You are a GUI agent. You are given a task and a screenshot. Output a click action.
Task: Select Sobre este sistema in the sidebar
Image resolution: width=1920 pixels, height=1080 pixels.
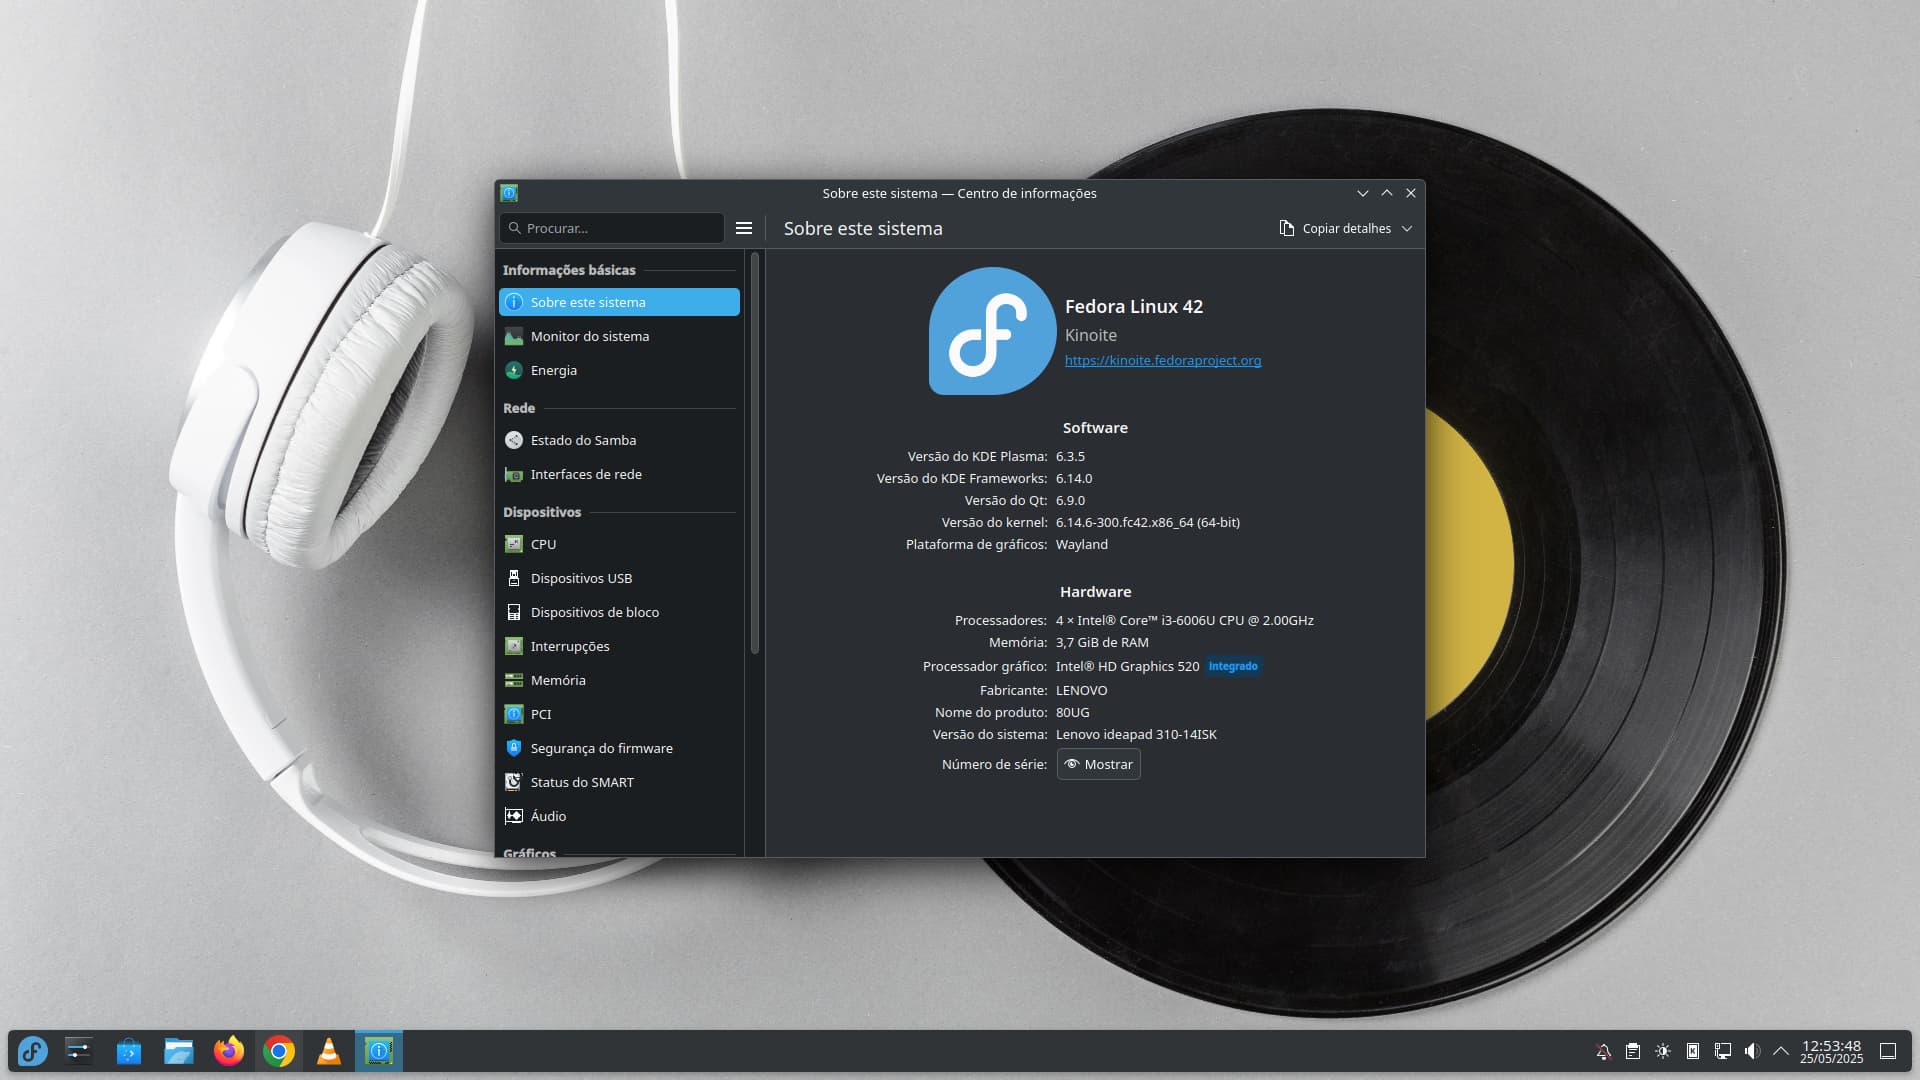coord(619,302)
